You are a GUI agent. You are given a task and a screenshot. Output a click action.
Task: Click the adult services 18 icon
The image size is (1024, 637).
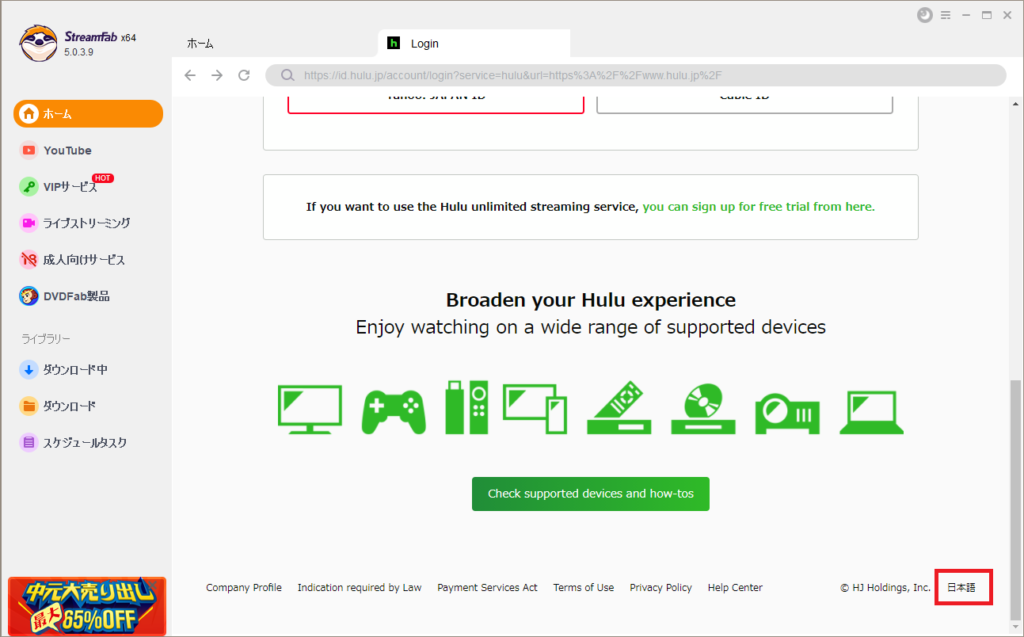tap(28, 260)
